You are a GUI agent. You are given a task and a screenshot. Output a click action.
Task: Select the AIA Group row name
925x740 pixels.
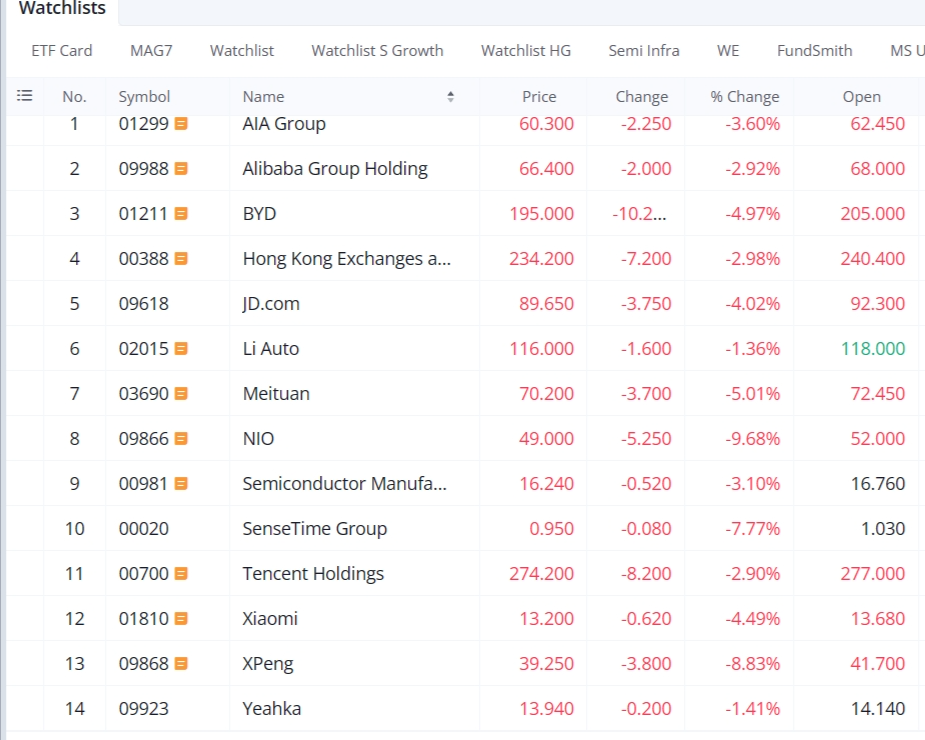point(284,124)
